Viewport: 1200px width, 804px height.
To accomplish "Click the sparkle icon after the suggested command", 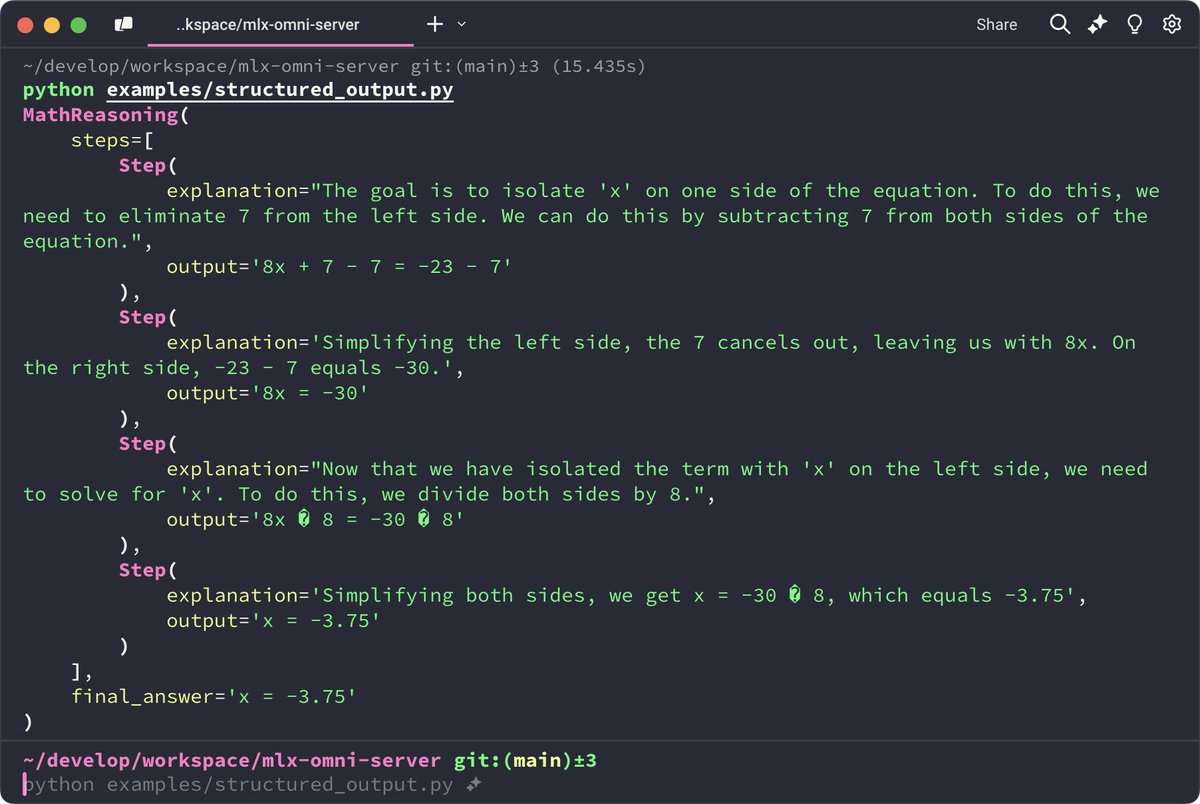I will (x=475, y=786).
